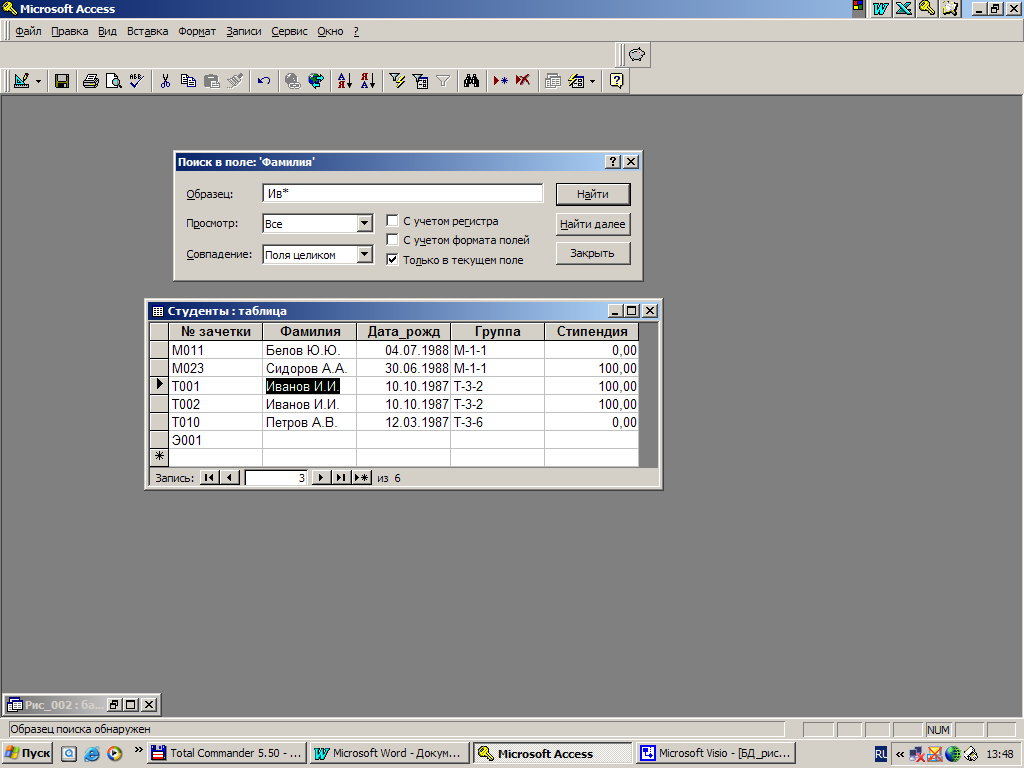Select the Стипендия column header

click(592, 331)
